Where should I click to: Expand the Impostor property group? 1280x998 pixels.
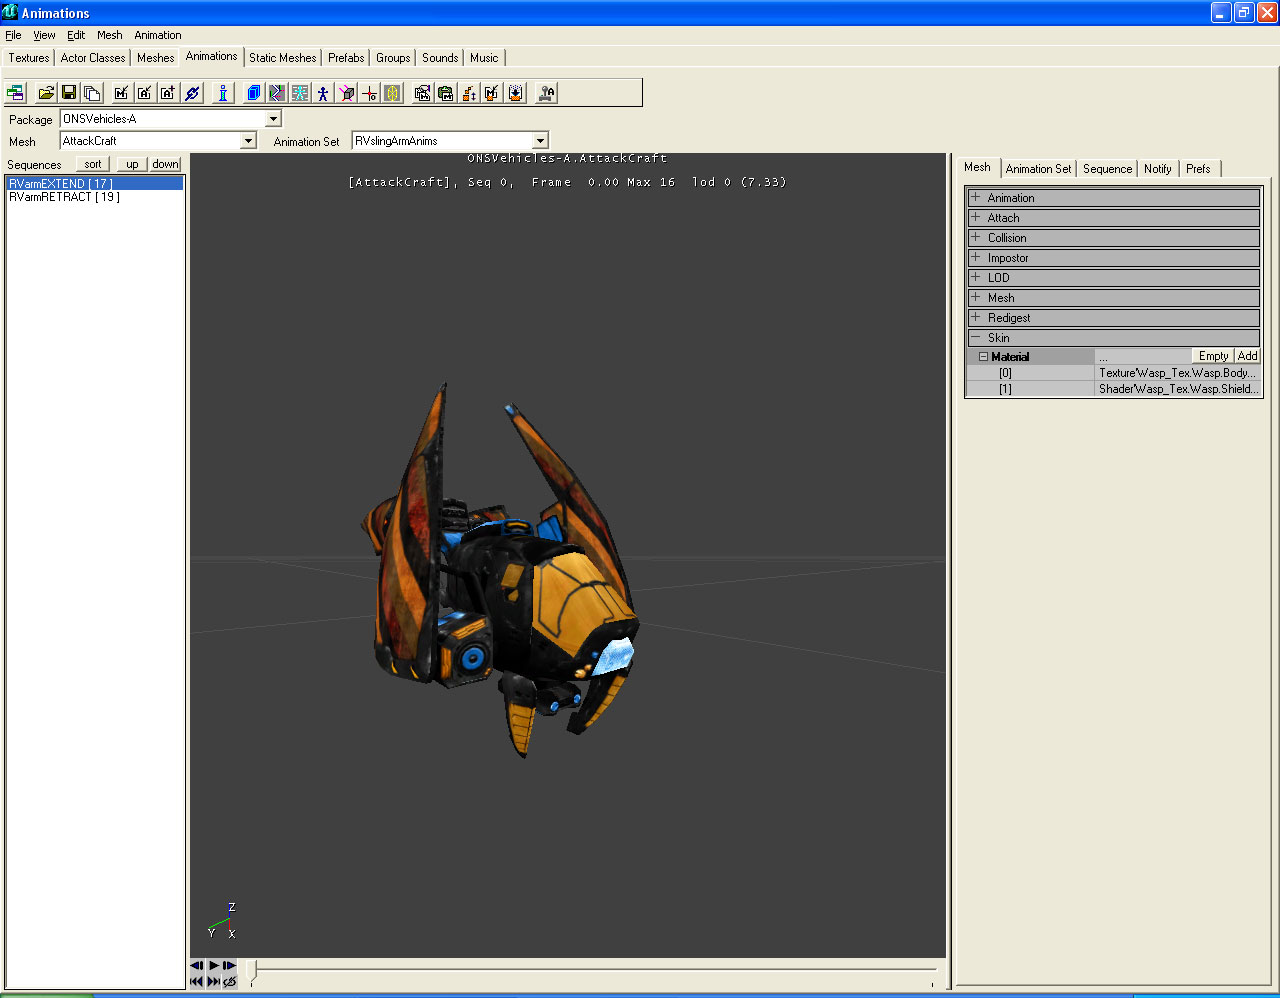pyautogui.click(x=975, y=257)
